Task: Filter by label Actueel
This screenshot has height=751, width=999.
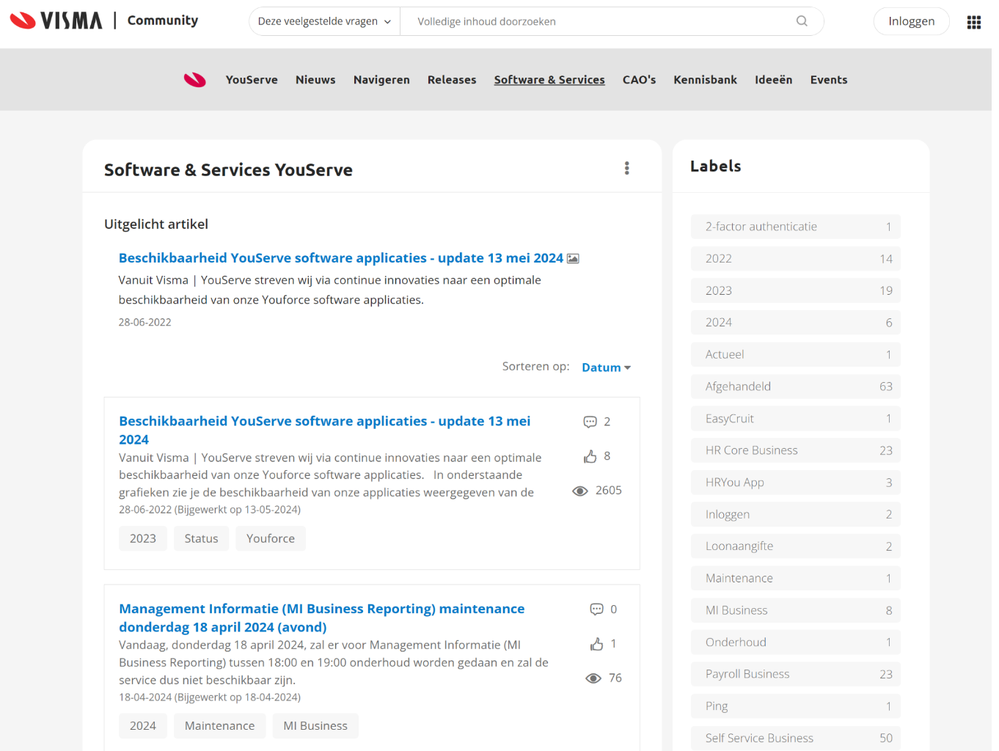Action: point(796,354)
